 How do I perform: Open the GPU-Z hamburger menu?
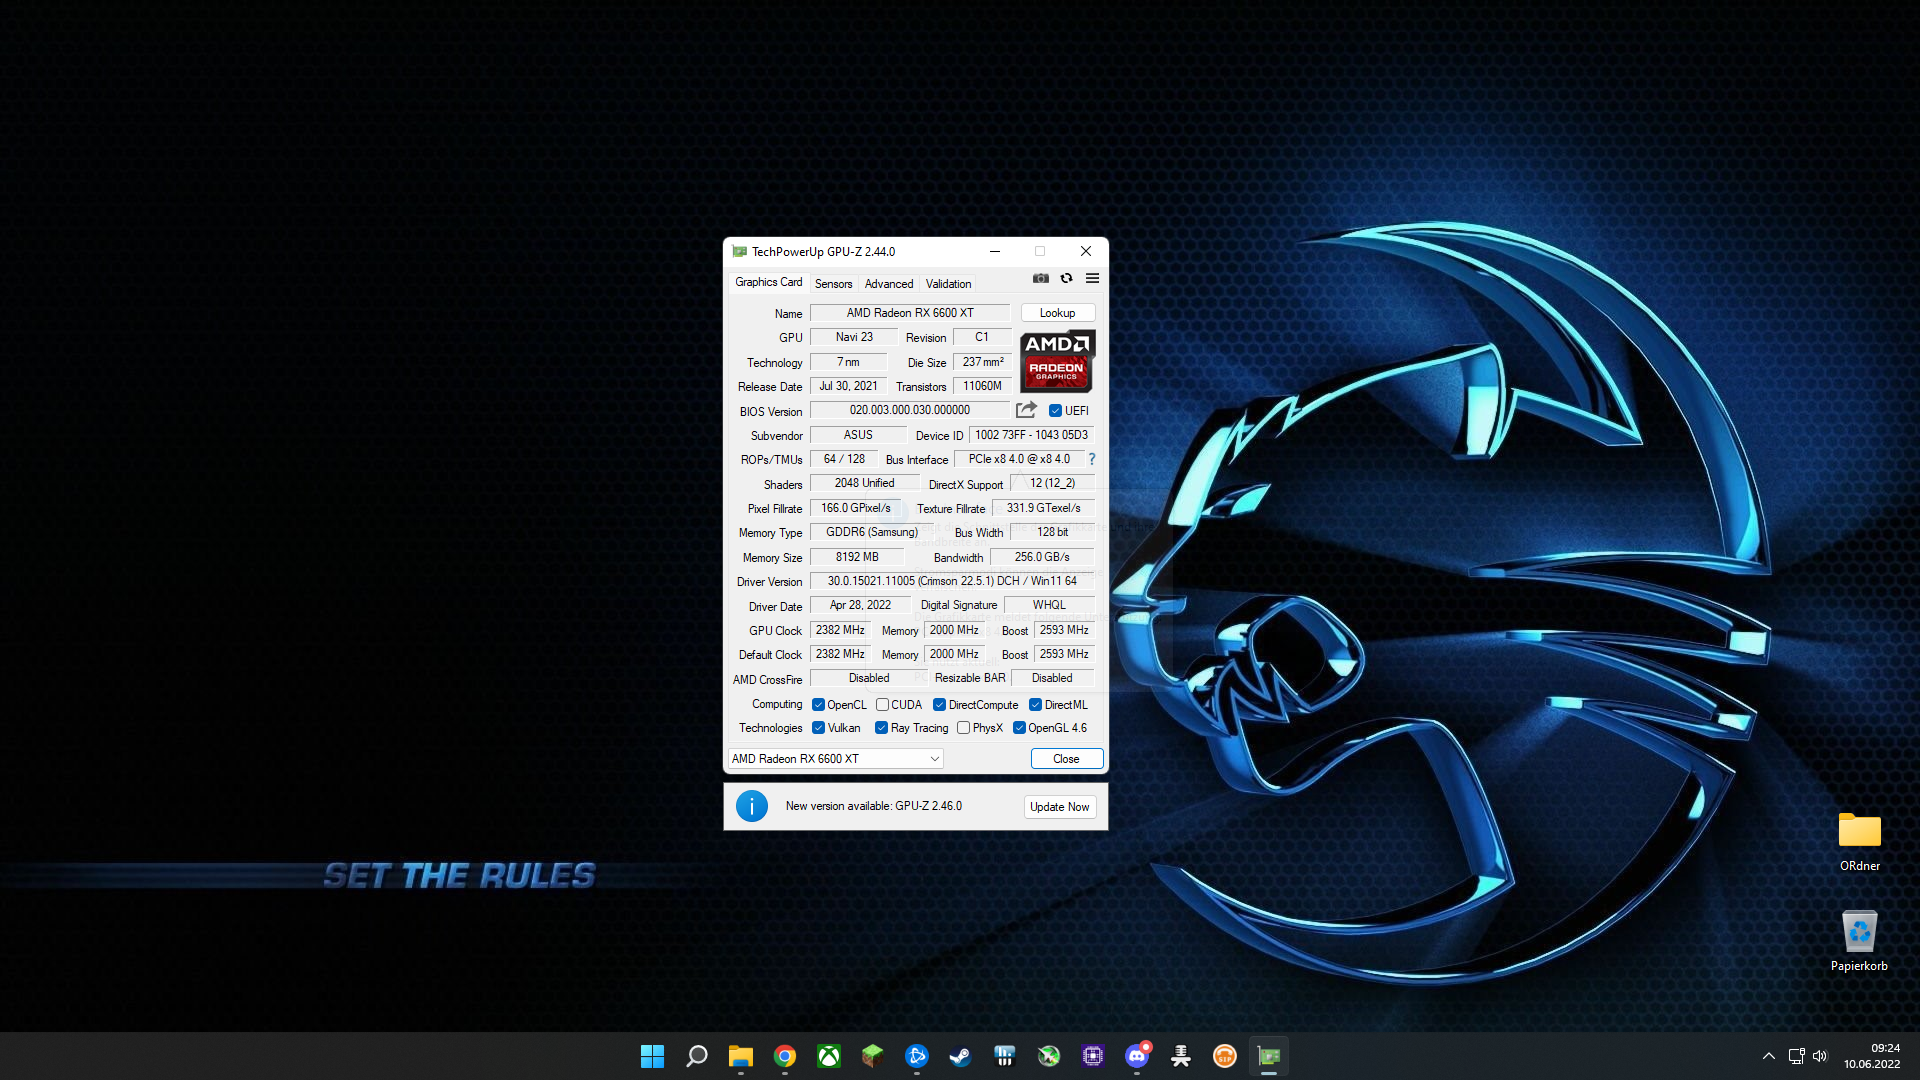[x=1092, y=278]
